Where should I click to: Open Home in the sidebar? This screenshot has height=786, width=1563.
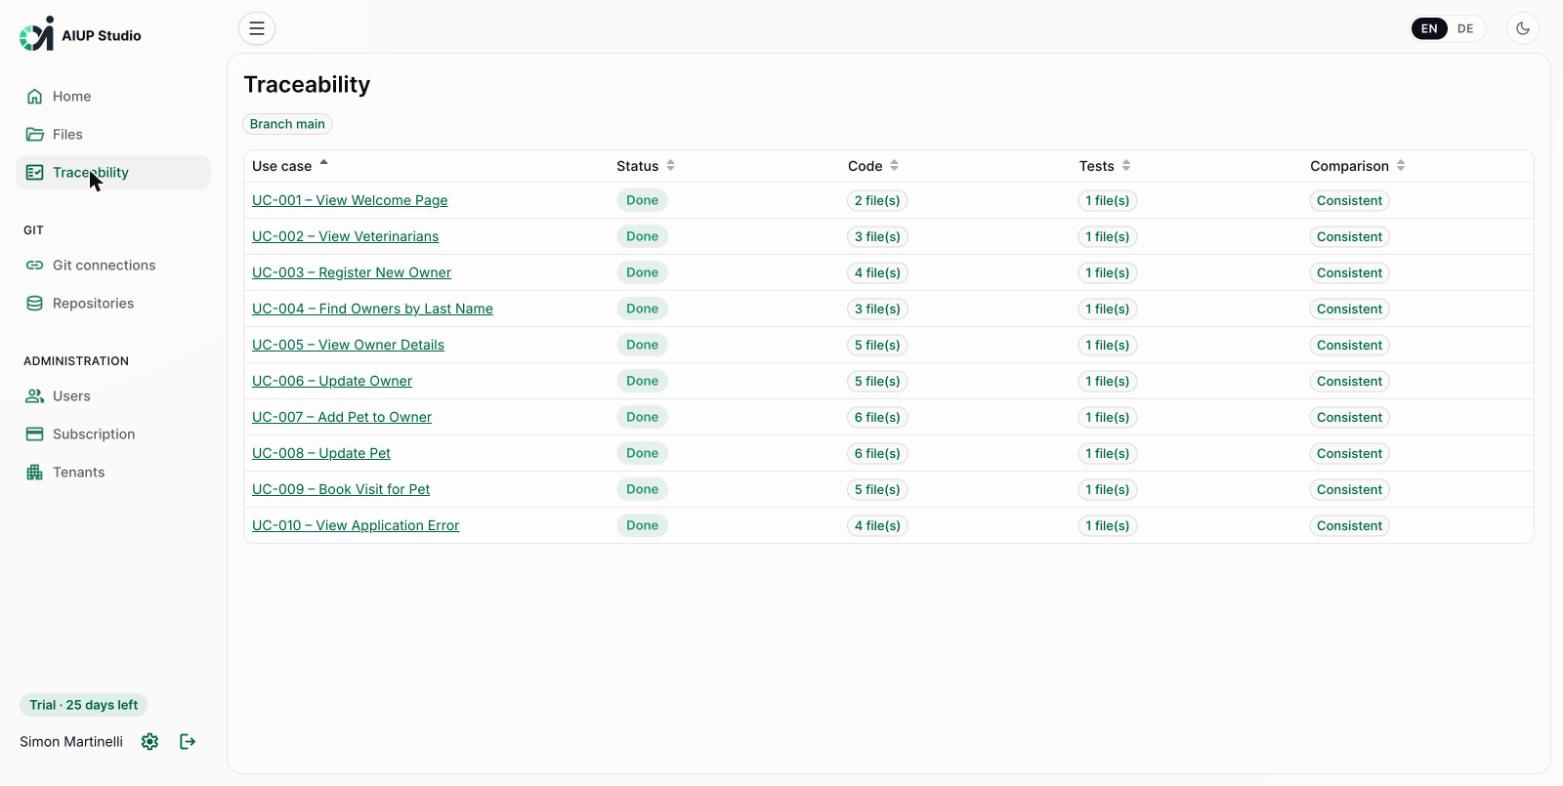[113, 96]
